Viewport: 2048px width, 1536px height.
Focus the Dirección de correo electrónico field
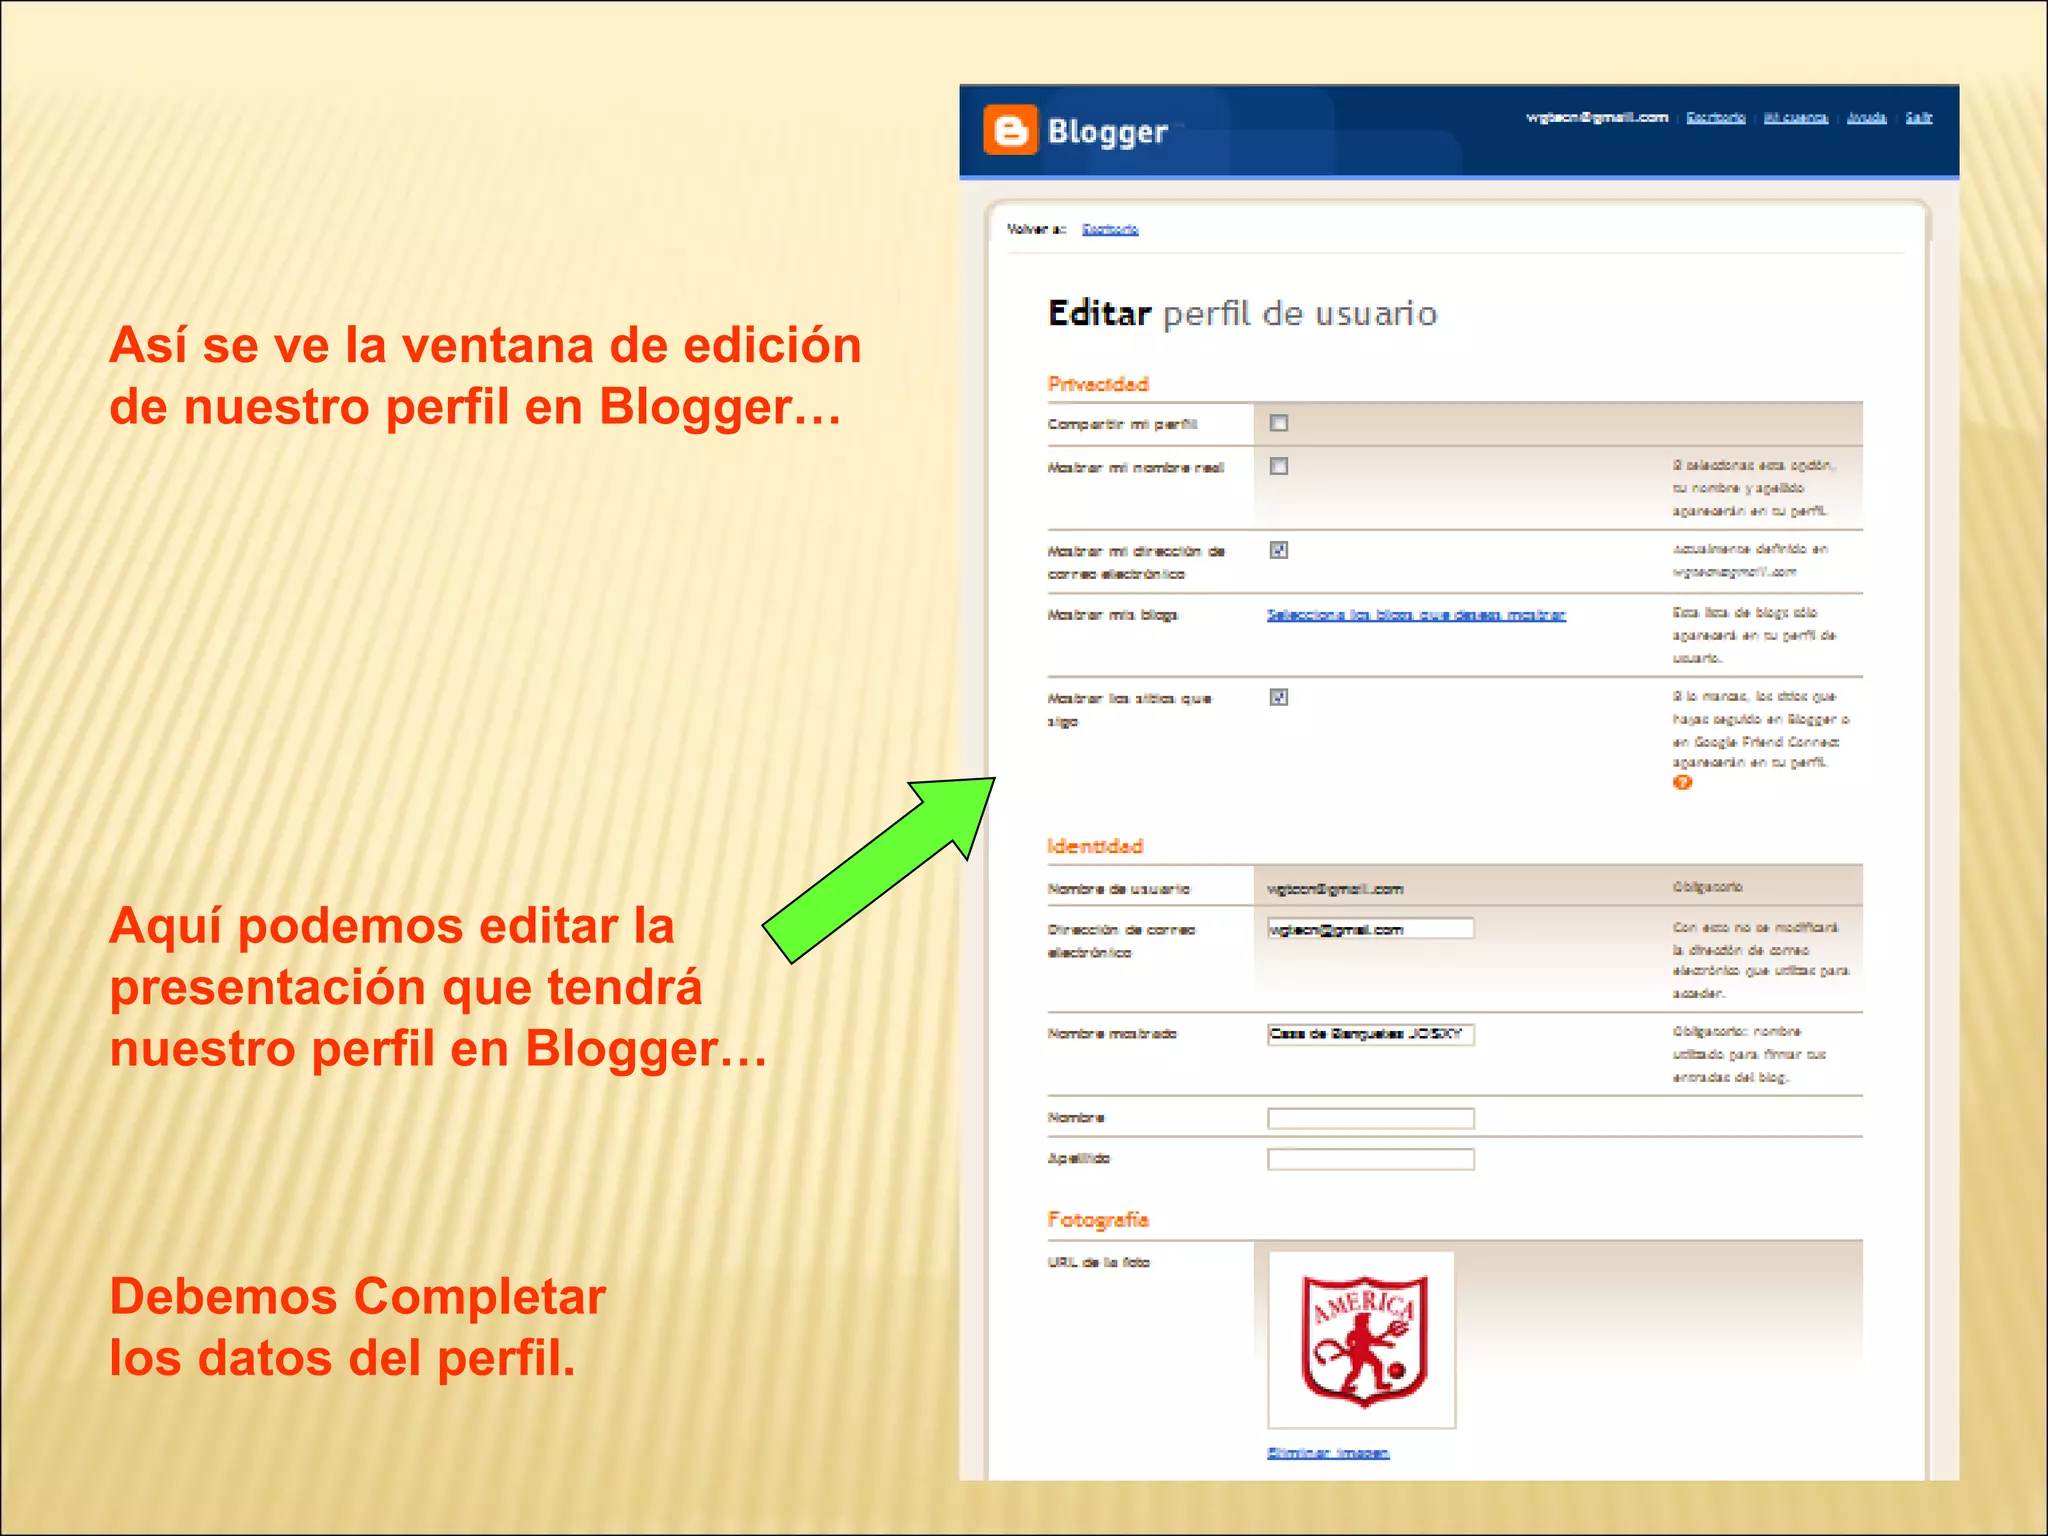click(x=1370, y=929)
